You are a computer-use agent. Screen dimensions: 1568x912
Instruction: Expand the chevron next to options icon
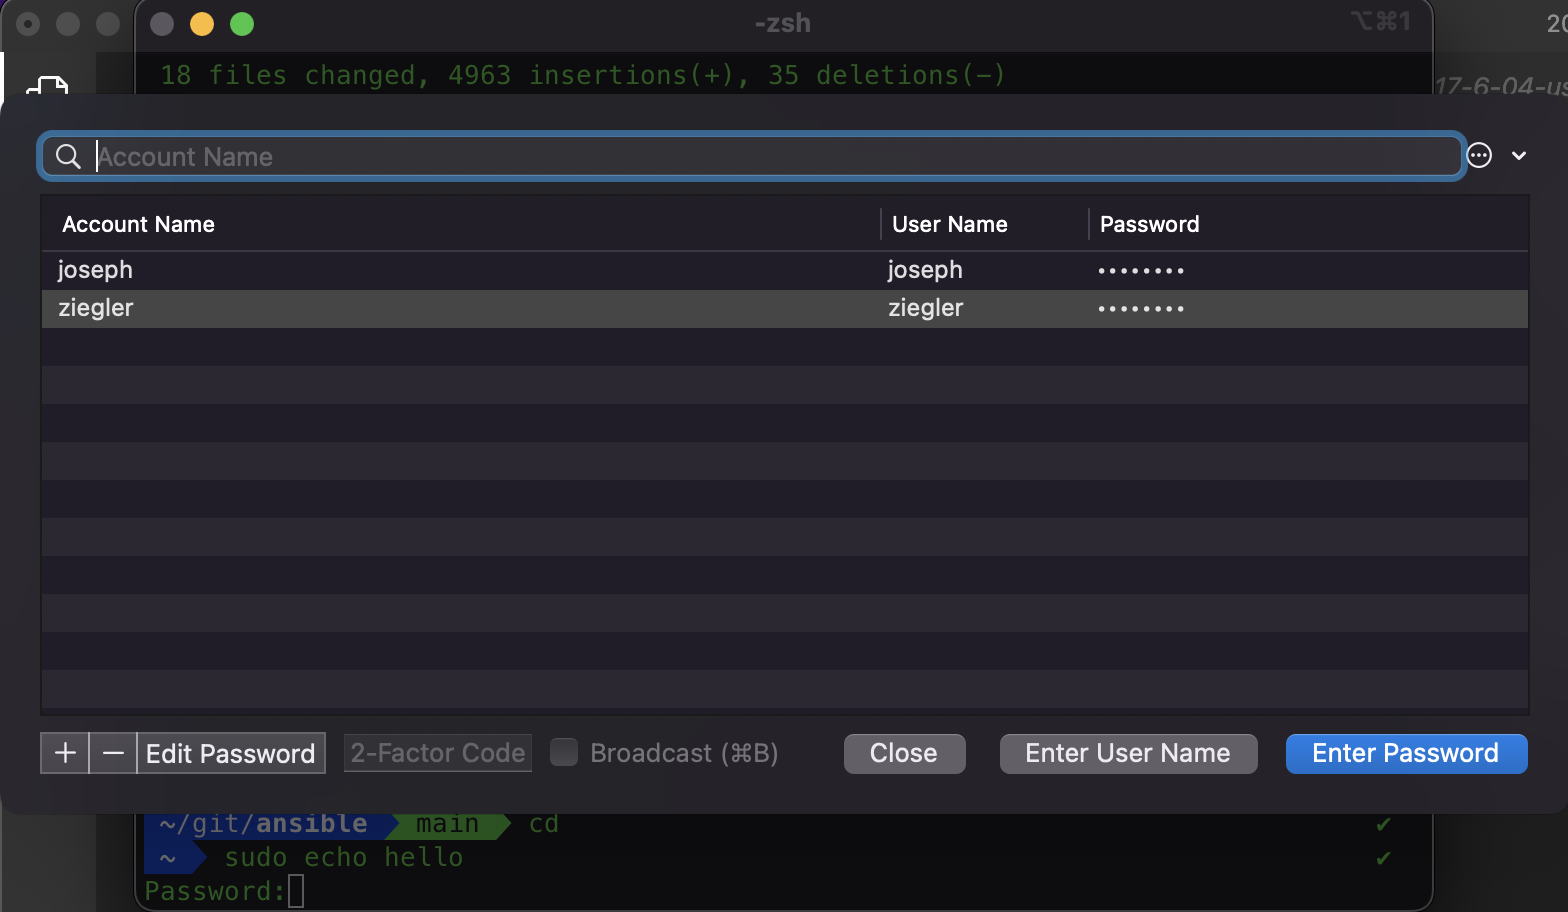[x=1519, y=156]
